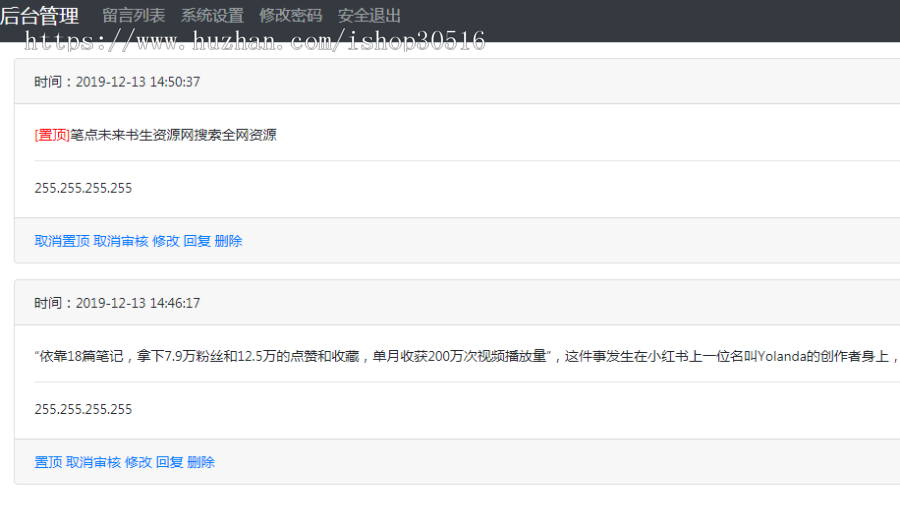Screen dimensions: 900x529
Task: Click 取消置顶 on the 14:50:37 message
Action: 62,241
